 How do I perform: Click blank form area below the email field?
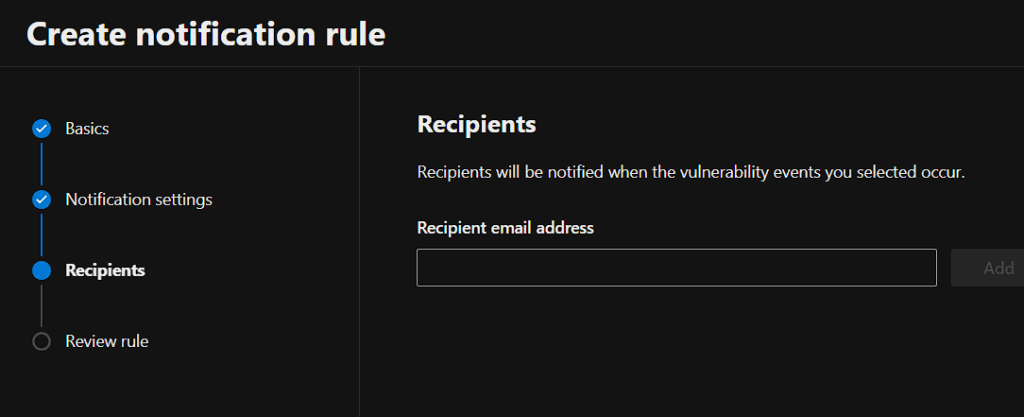pos(676,350)
